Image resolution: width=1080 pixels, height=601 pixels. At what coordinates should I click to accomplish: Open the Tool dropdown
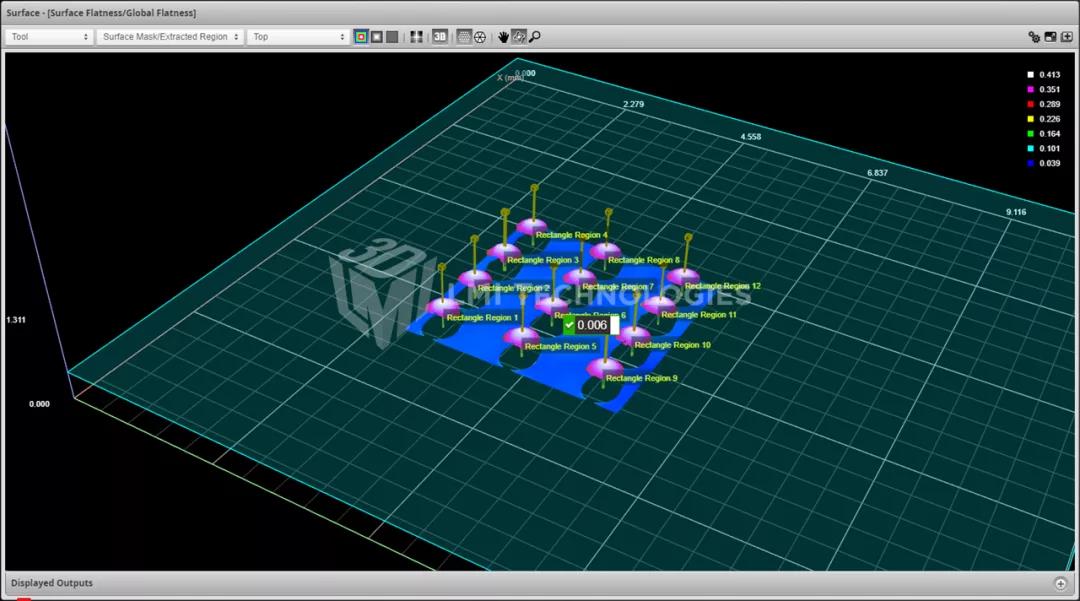point(49,36)
